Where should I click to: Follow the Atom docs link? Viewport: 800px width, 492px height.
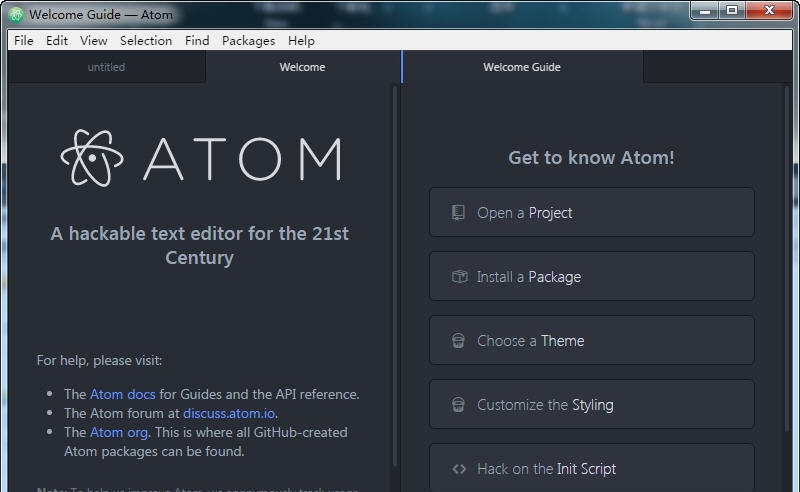122,394
